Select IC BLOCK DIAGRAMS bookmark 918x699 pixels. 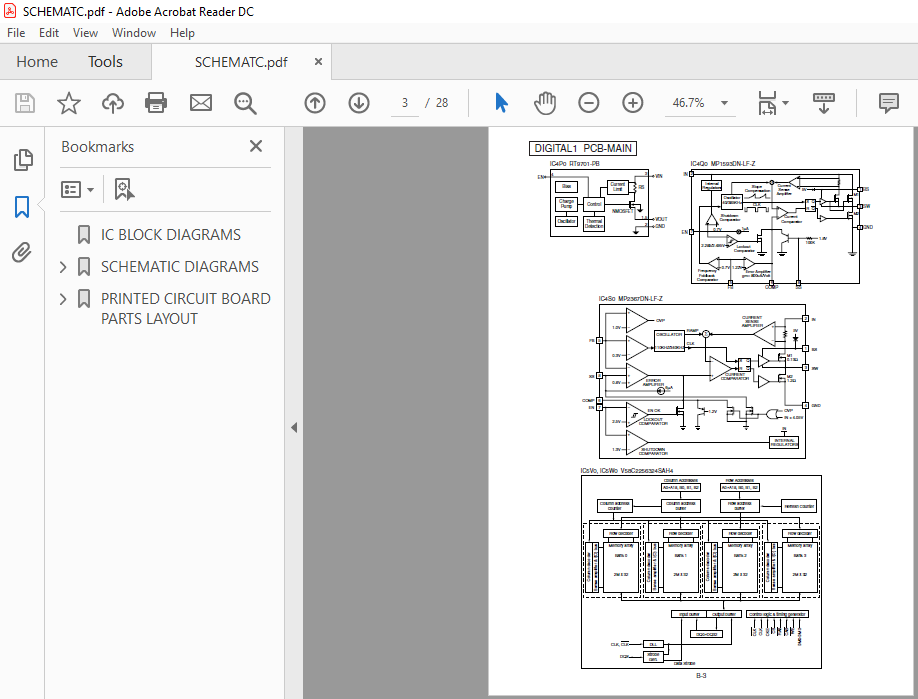point(170,235)
